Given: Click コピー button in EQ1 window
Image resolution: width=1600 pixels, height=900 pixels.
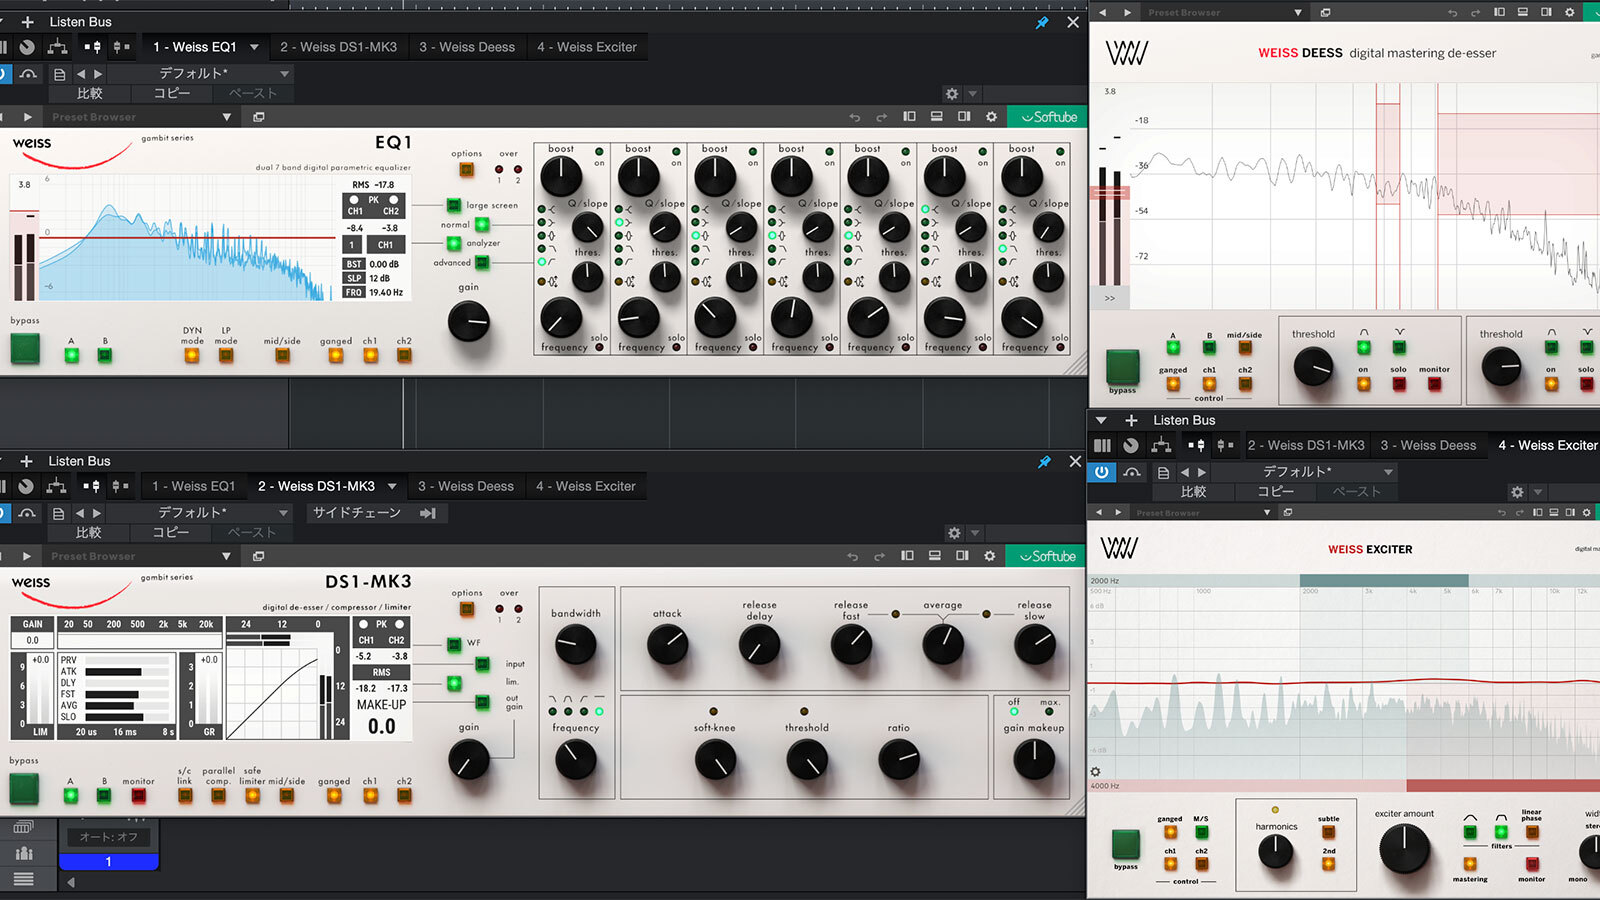Looking at the screenshot, I should pos(171,93).
